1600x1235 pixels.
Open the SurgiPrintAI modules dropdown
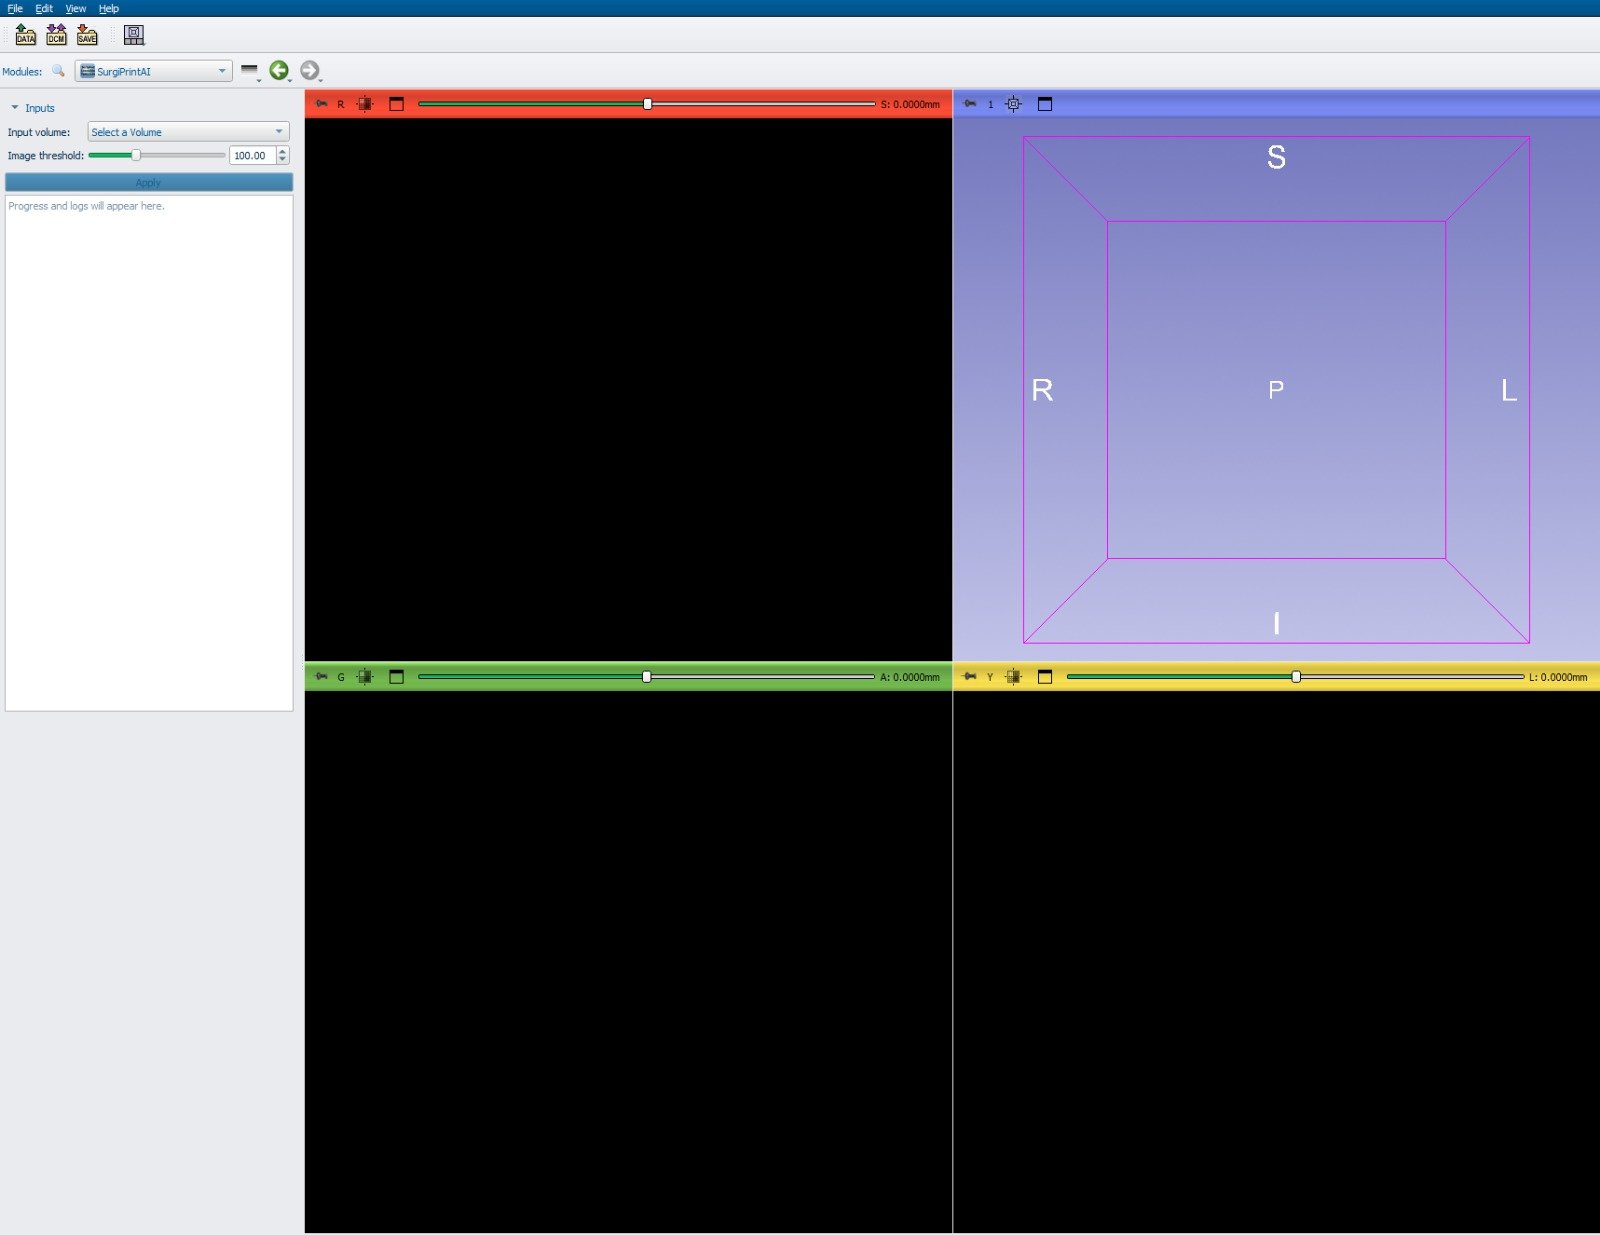click(x=153, y=72)
